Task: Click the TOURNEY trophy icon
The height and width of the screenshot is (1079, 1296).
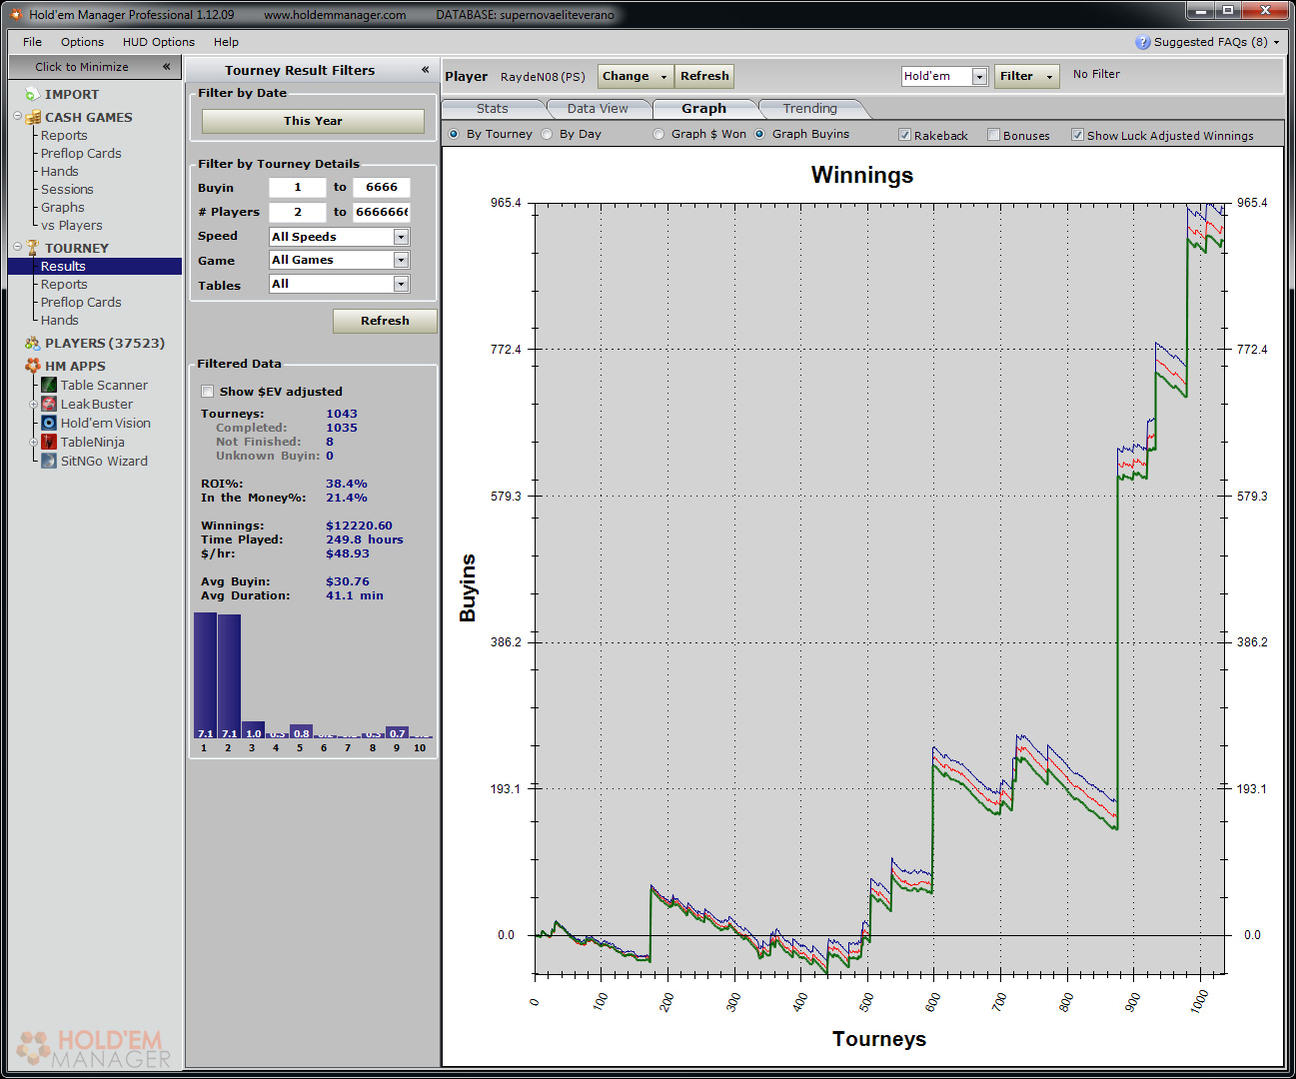Action: pos(33,247)
